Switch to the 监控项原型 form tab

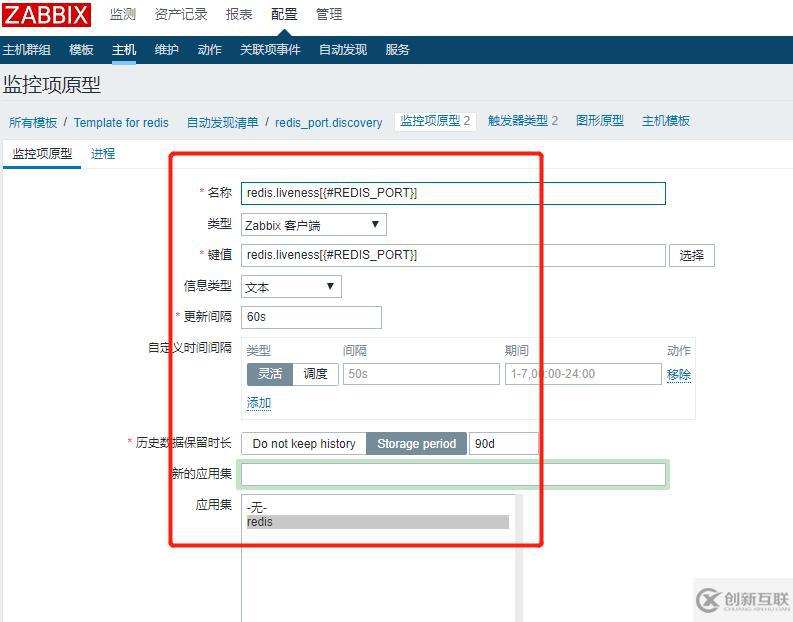click(42, 154)
